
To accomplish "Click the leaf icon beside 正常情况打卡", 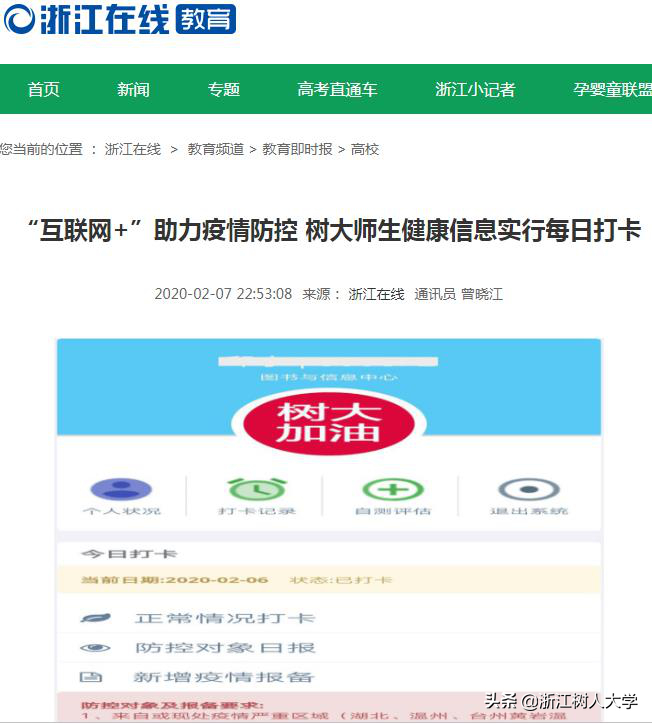I will pos(95,618).
